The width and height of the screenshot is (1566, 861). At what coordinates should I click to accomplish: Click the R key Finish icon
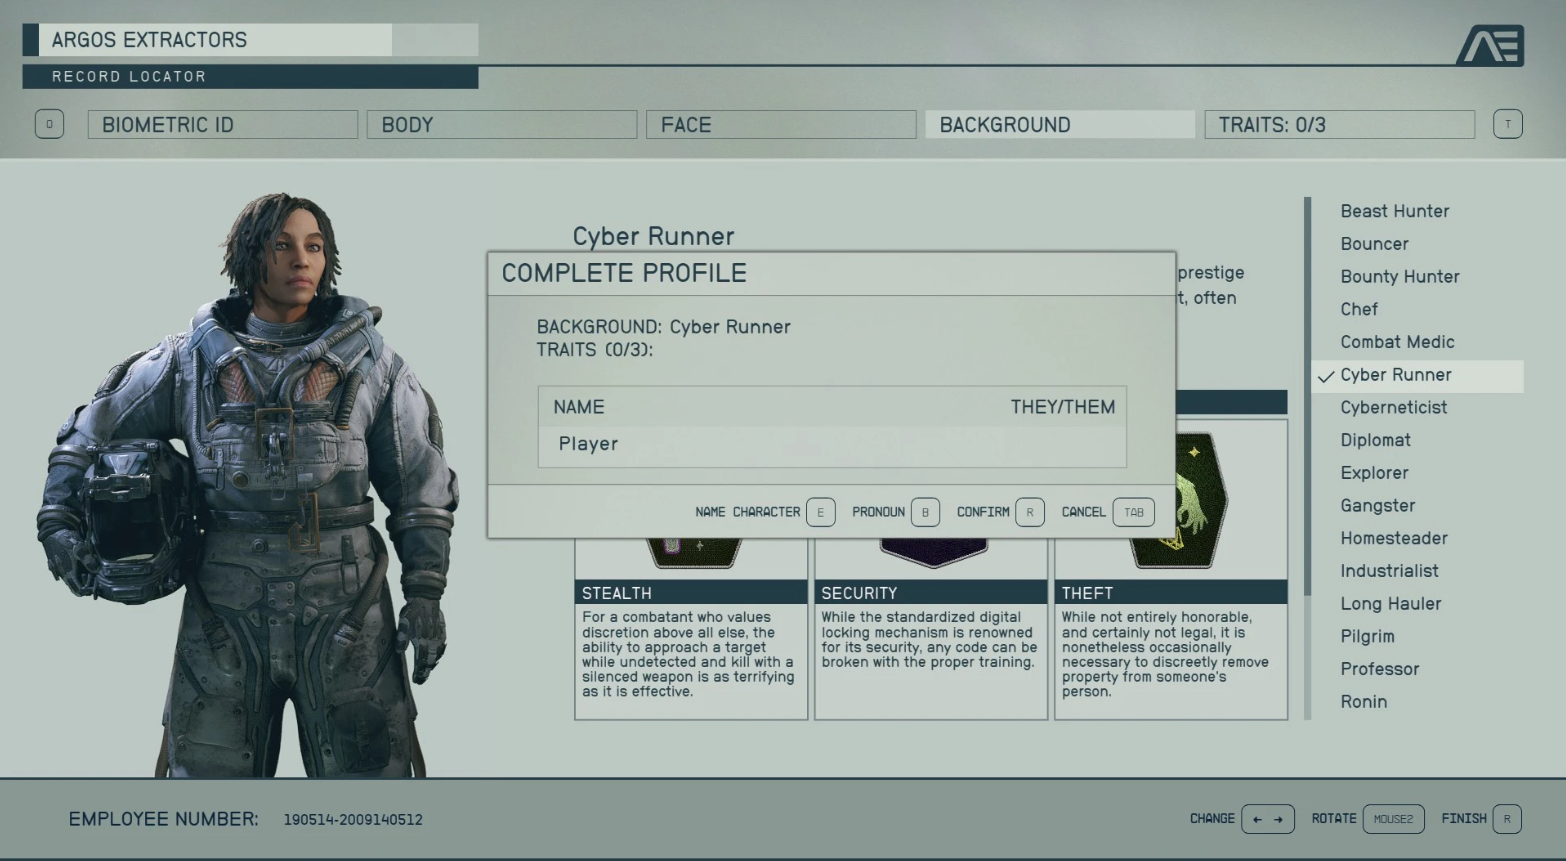pos(1507,819)
